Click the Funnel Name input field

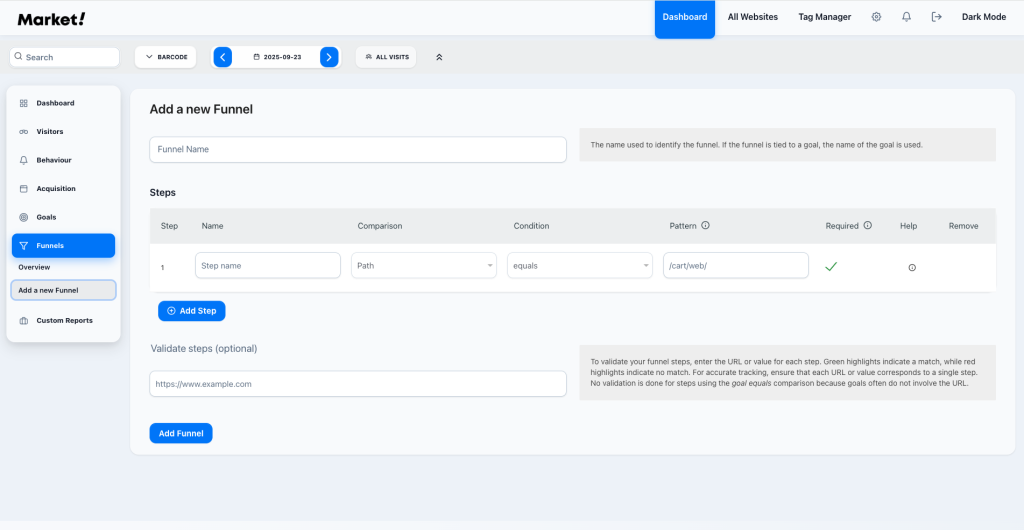(x=358, y=149)
